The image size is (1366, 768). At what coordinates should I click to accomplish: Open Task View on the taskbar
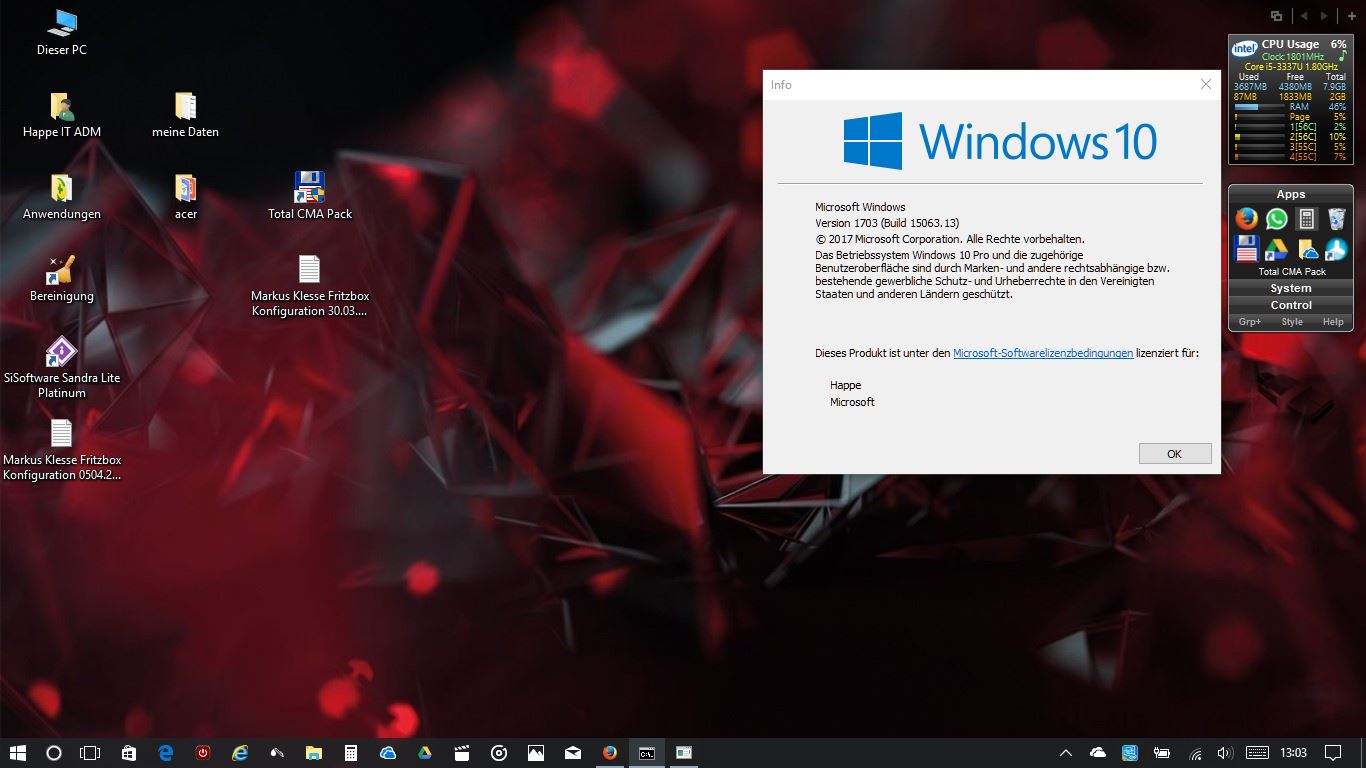click(x=90, y=752)
